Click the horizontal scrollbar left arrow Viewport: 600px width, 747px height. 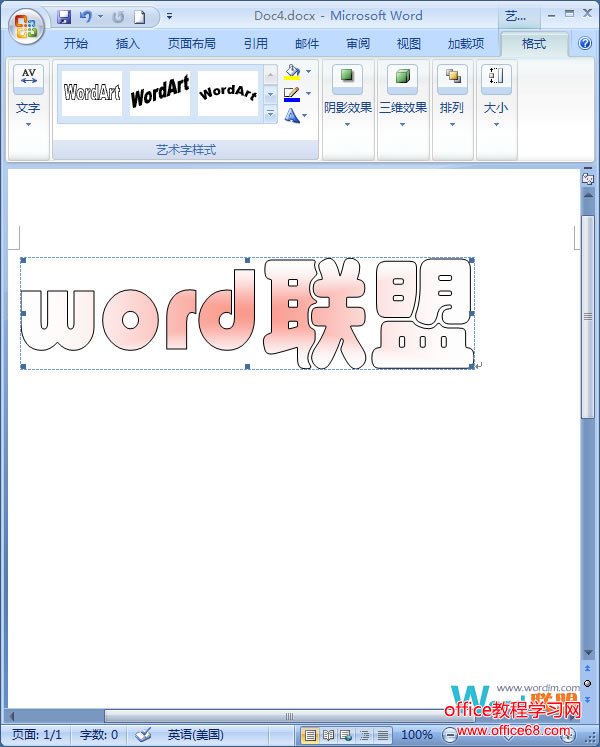click(12, 716)
